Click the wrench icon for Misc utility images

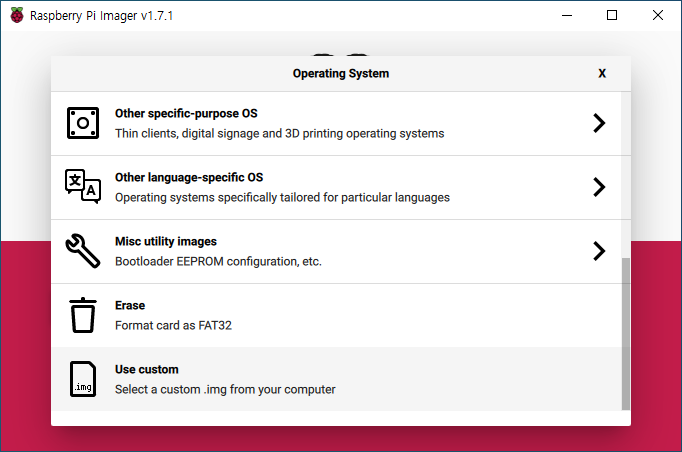point(83,251)
